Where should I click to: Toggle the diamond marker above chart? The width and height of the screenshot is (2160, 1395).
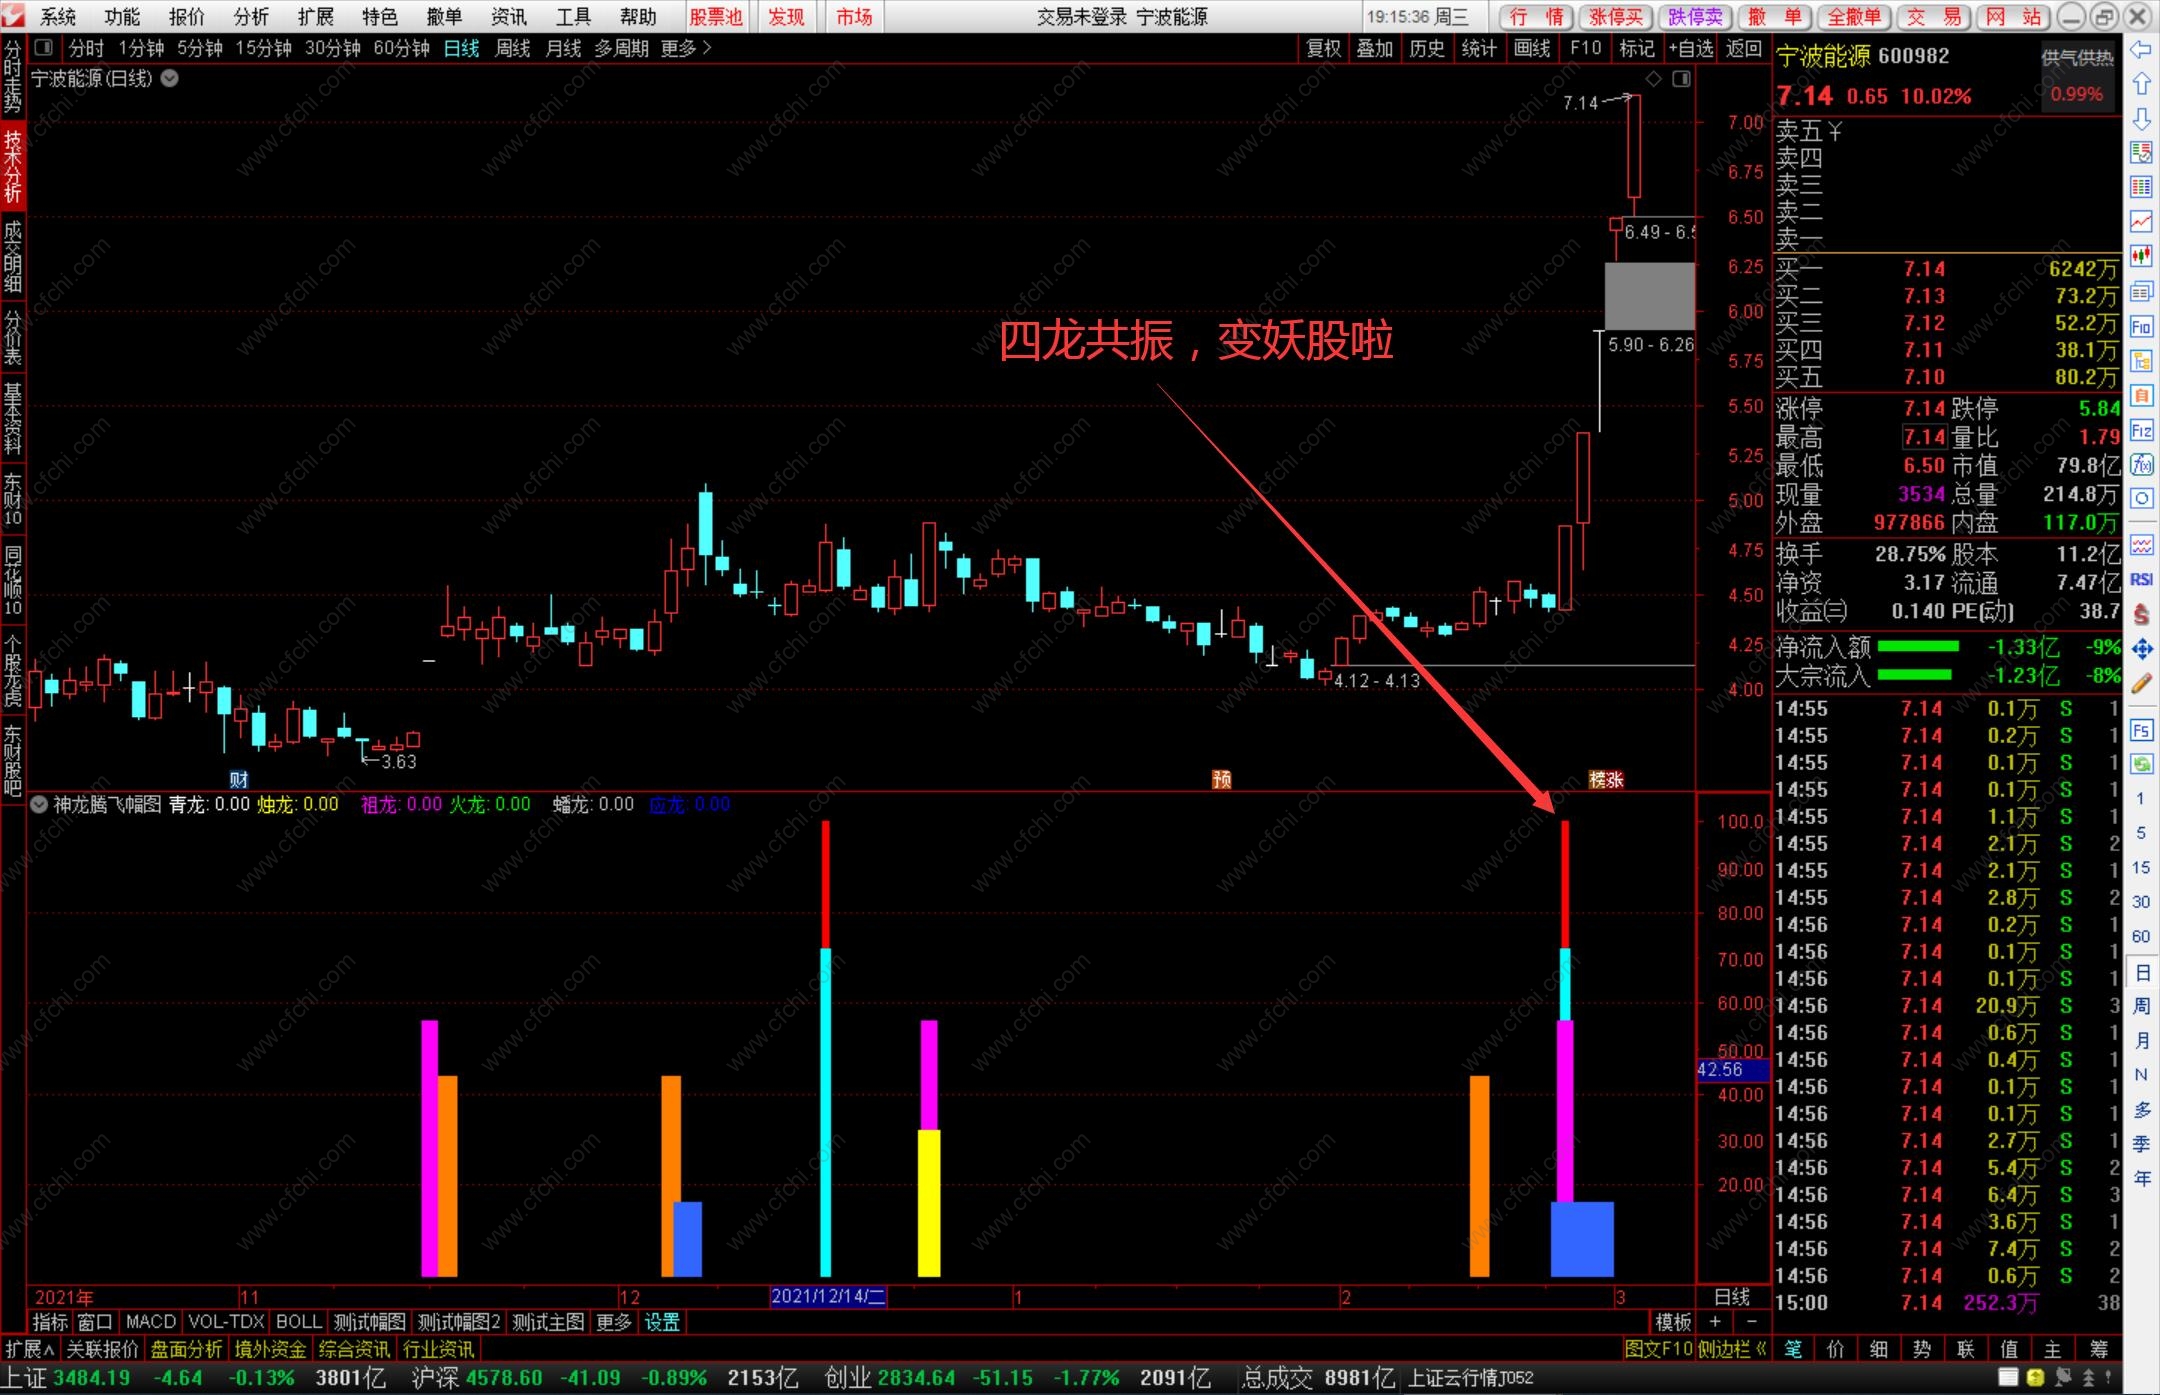(1654, 79)
